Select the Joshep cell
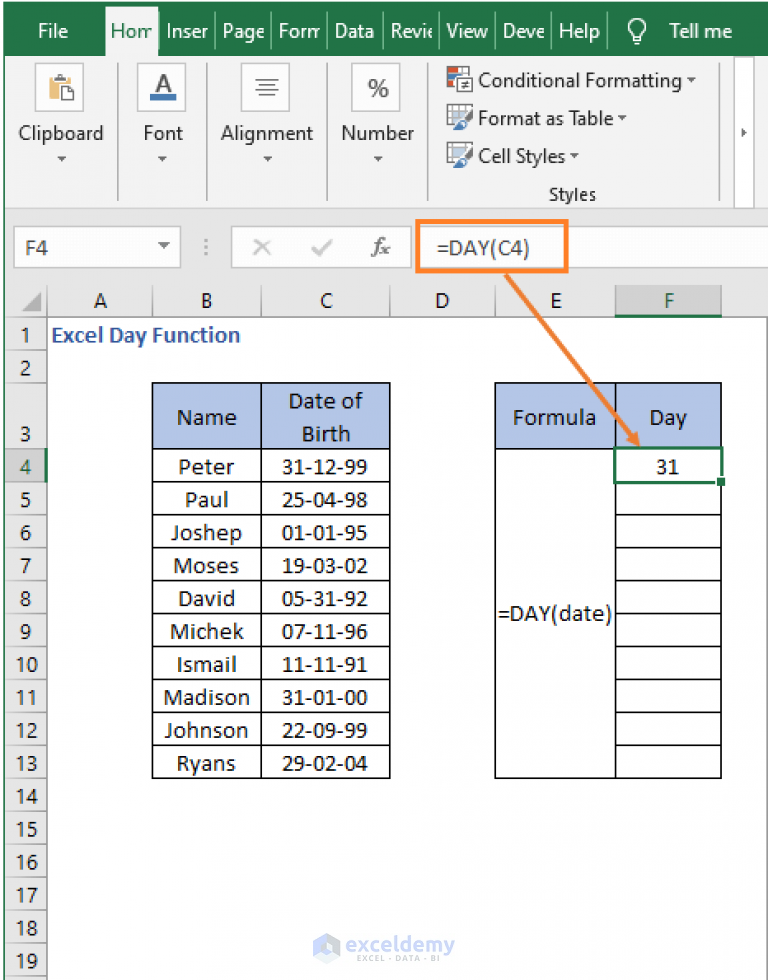 206,532
